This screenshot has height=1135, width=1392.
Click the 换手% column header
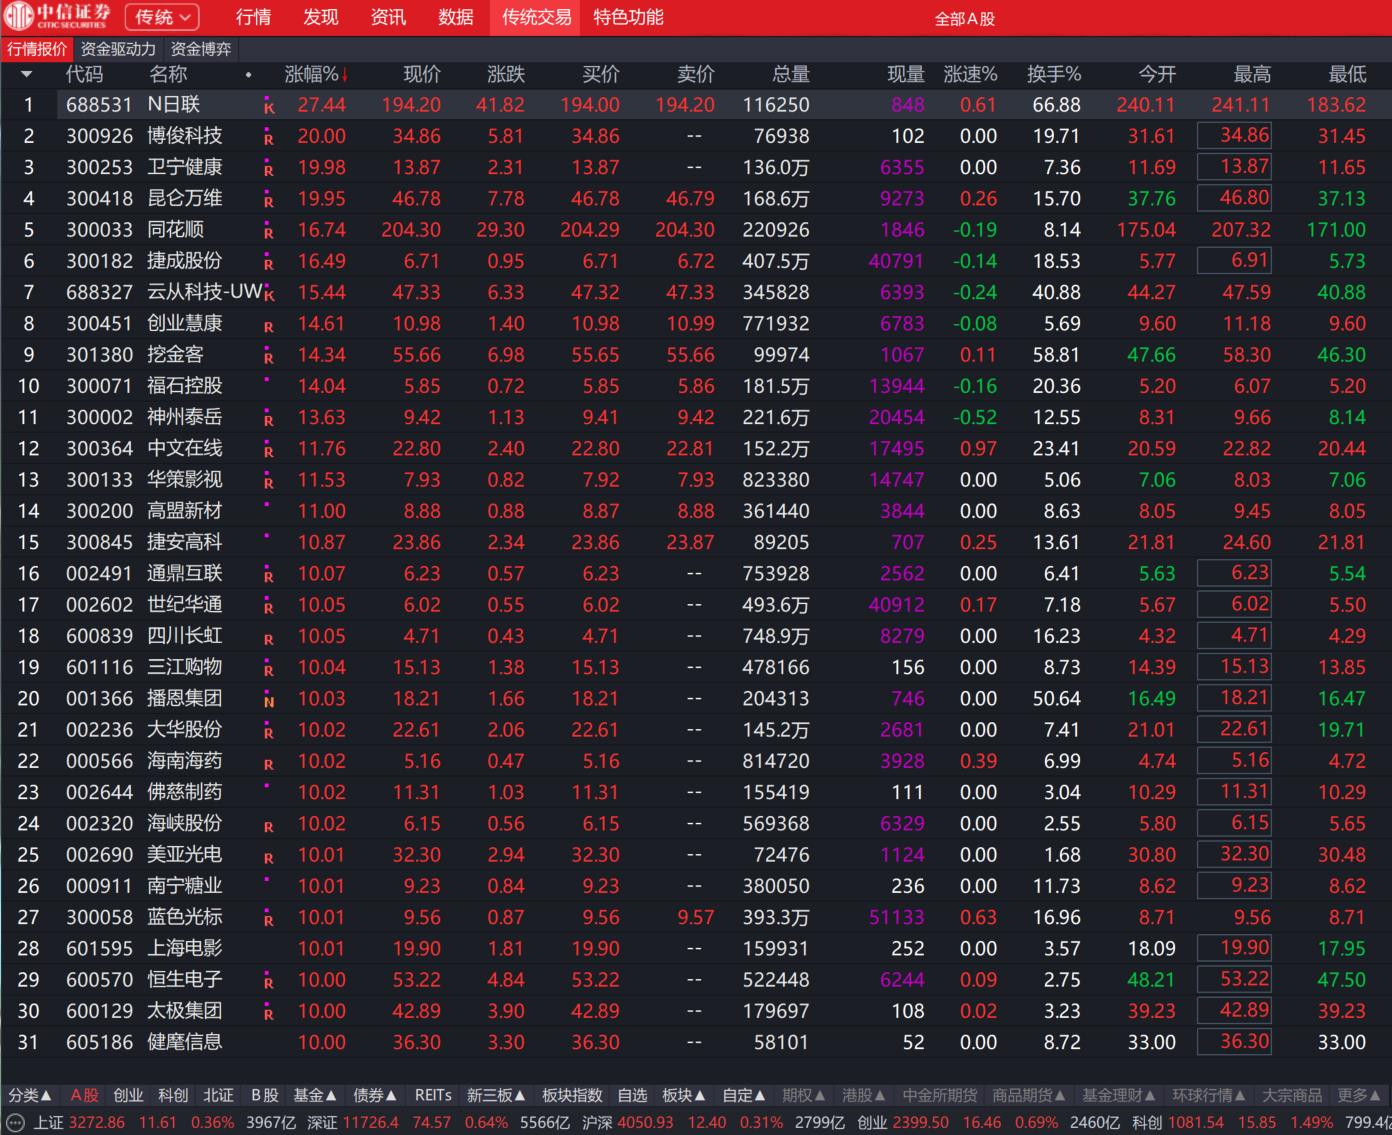tap(1053, 75)
